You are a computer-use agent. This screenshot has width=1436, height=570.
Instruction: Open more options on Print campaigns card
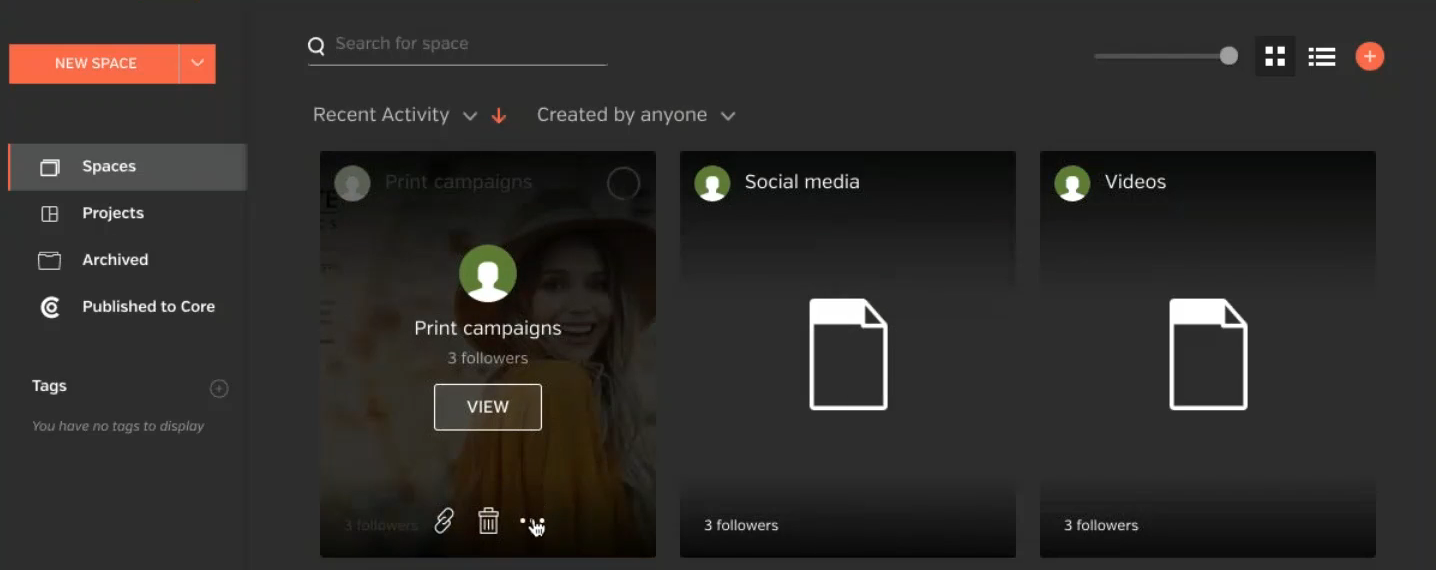tap(532, 523)
